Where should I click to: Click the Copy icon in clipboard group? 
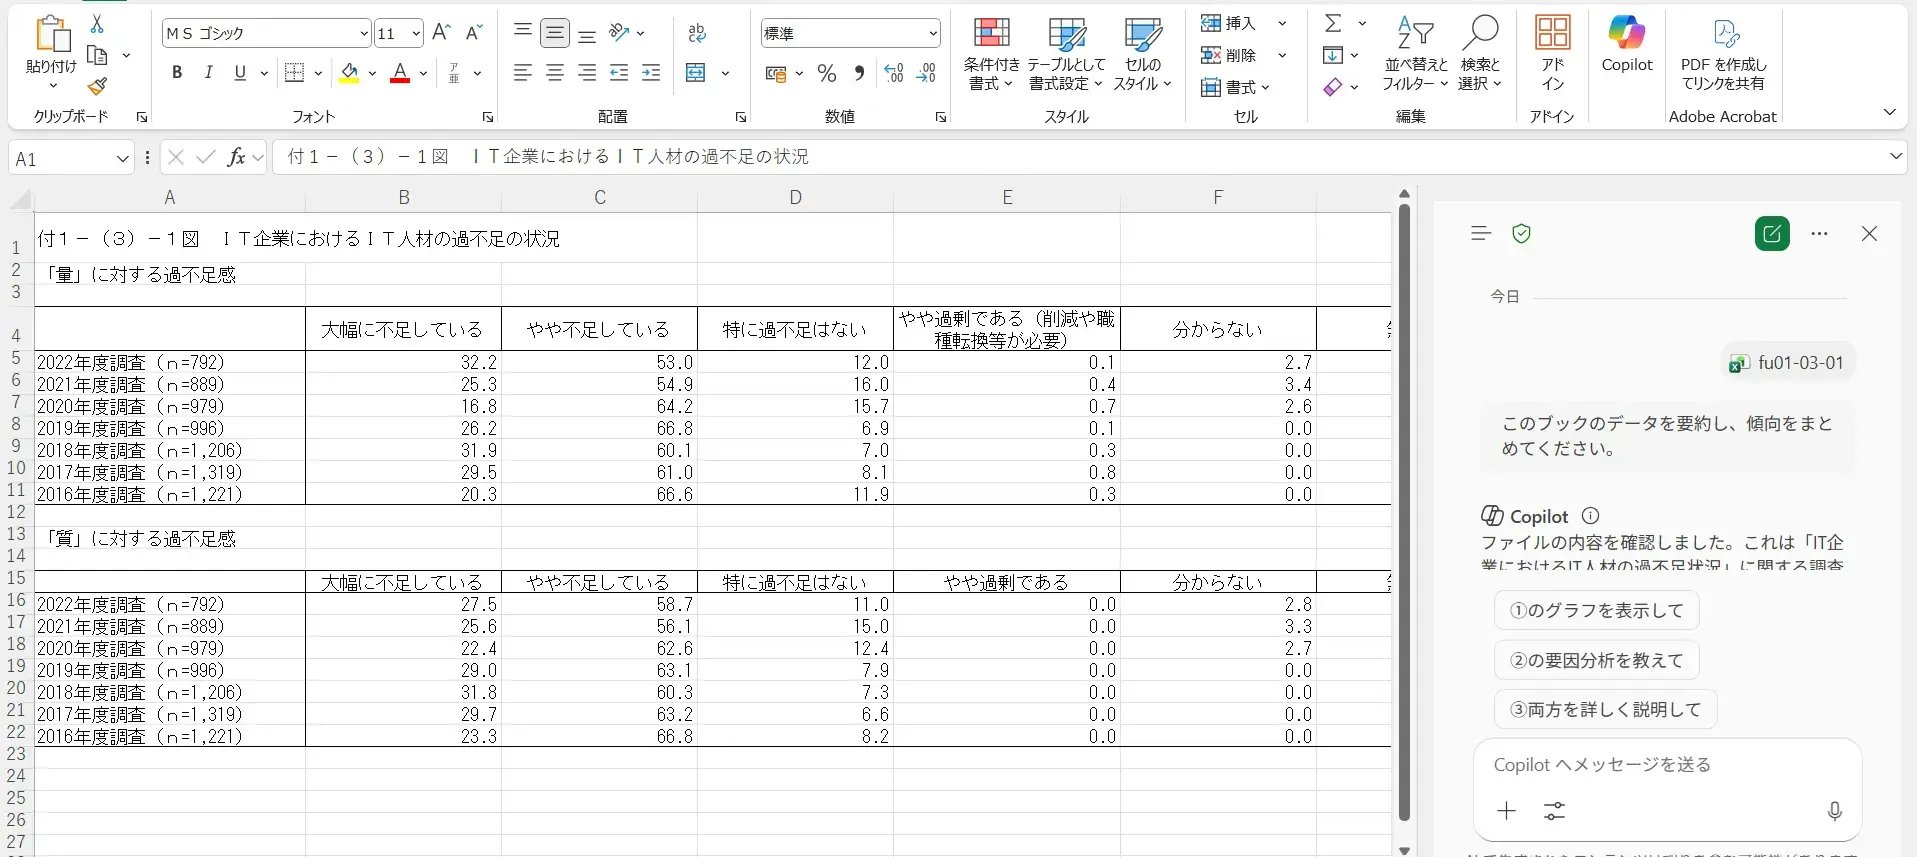tap(98, 55)
